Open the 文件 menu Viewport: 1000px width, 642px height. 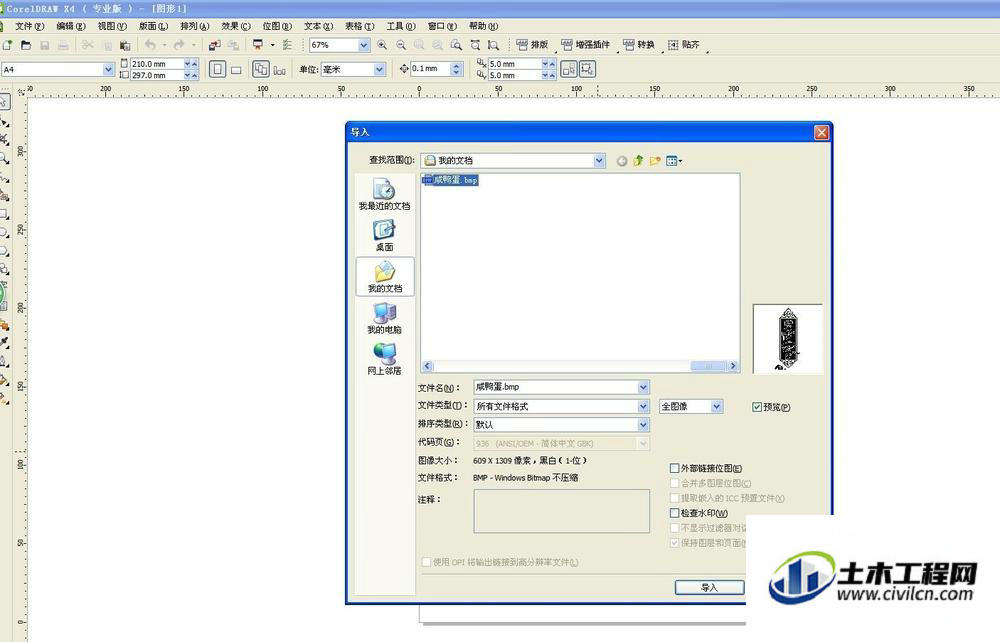pyautogui.click(x=29, y=26)
